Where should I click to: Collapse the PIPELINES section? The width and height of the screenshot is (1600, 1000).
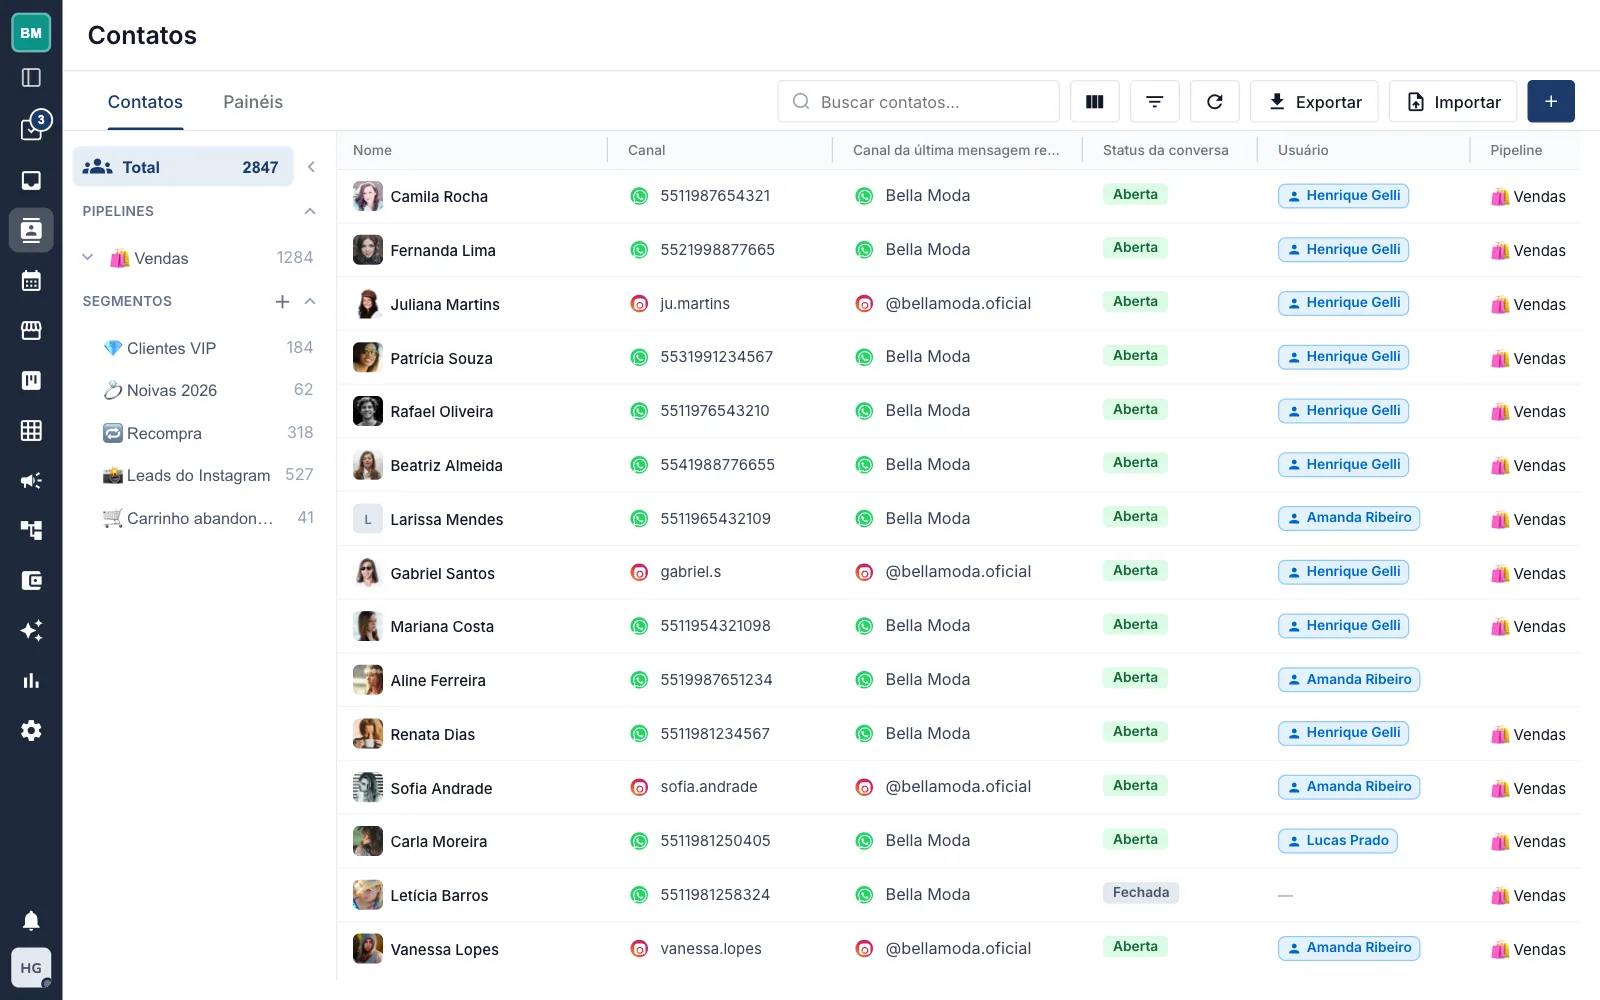tap(310, 211)
